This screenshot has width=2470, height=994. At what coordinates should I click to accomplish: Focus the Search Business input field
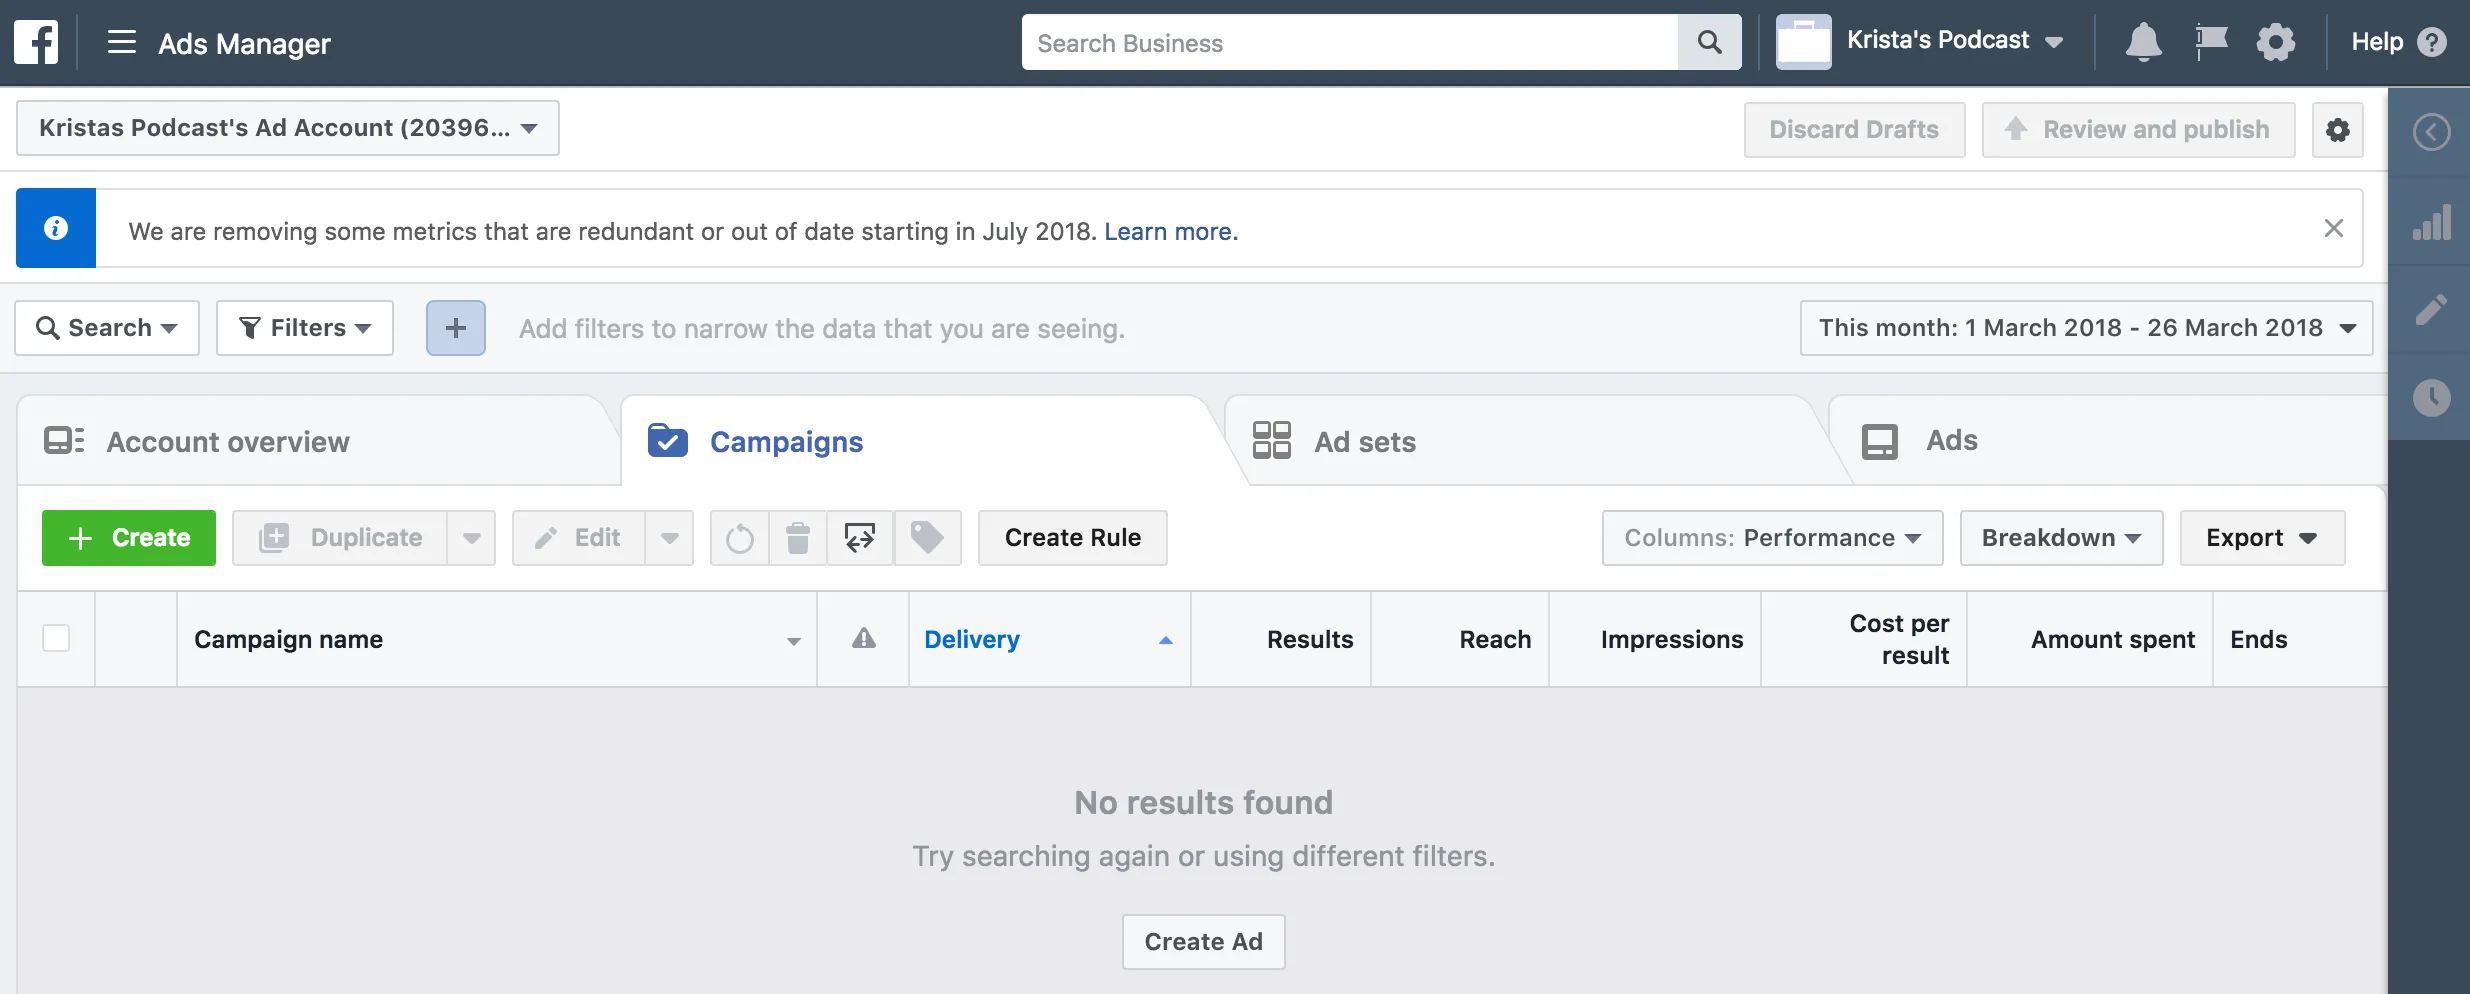1350,43
